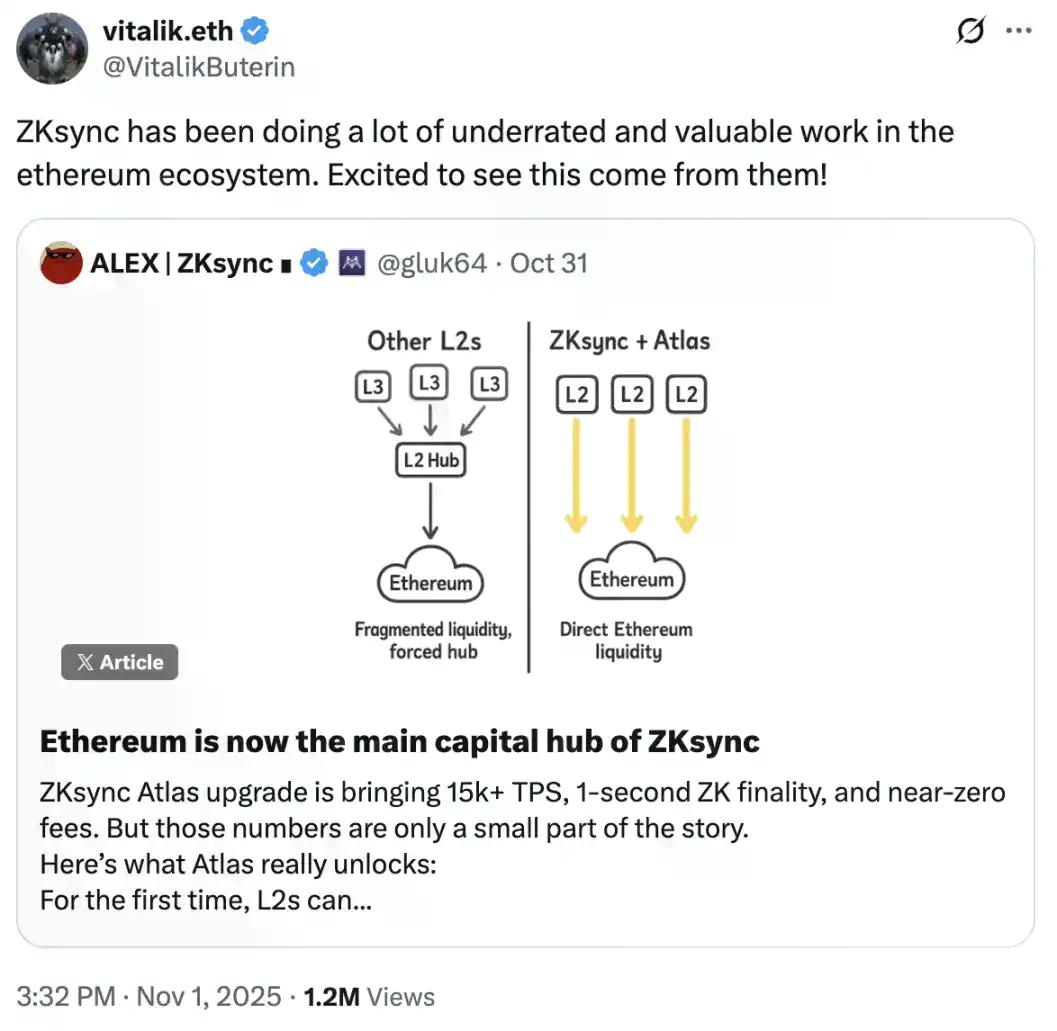Click the quoted ALEX | ZKsync display name
This screenshot has height=1031, width=1057.
point(178,263)
